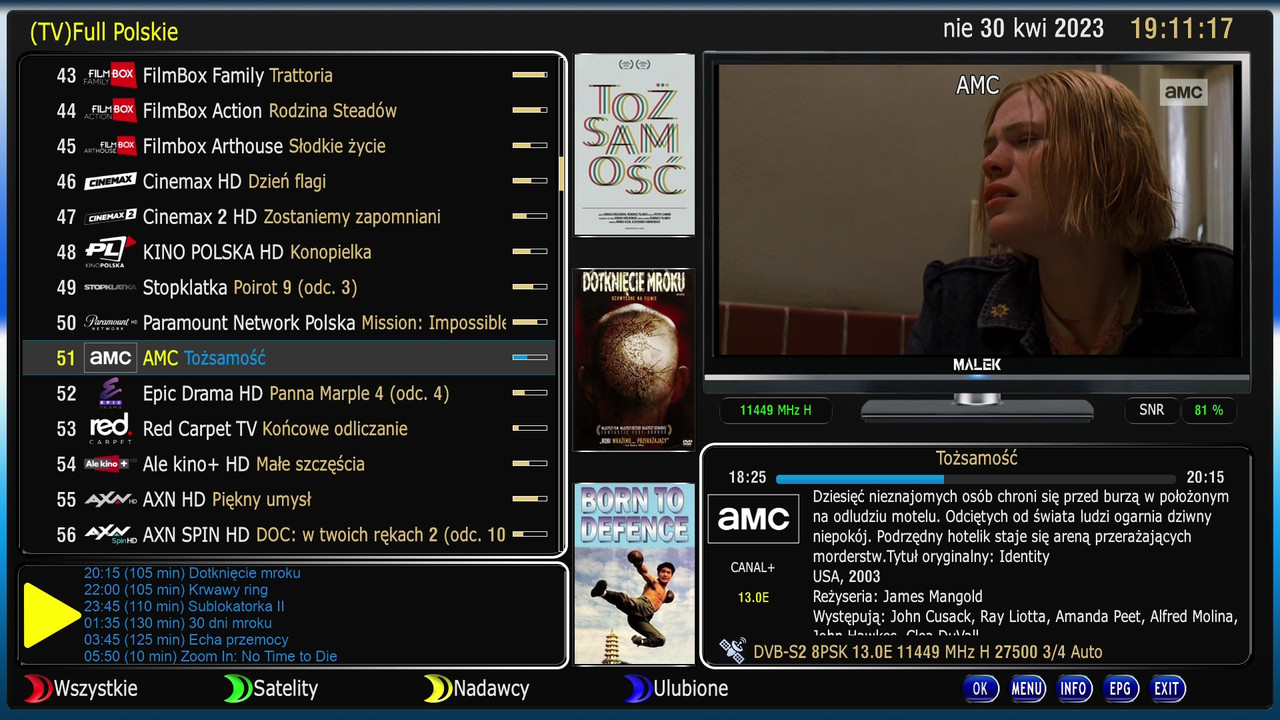This screenshot has height=720, width=1280.
Task: Click the 11449 MHz H frequency label
Action: [x=776, y=410]
